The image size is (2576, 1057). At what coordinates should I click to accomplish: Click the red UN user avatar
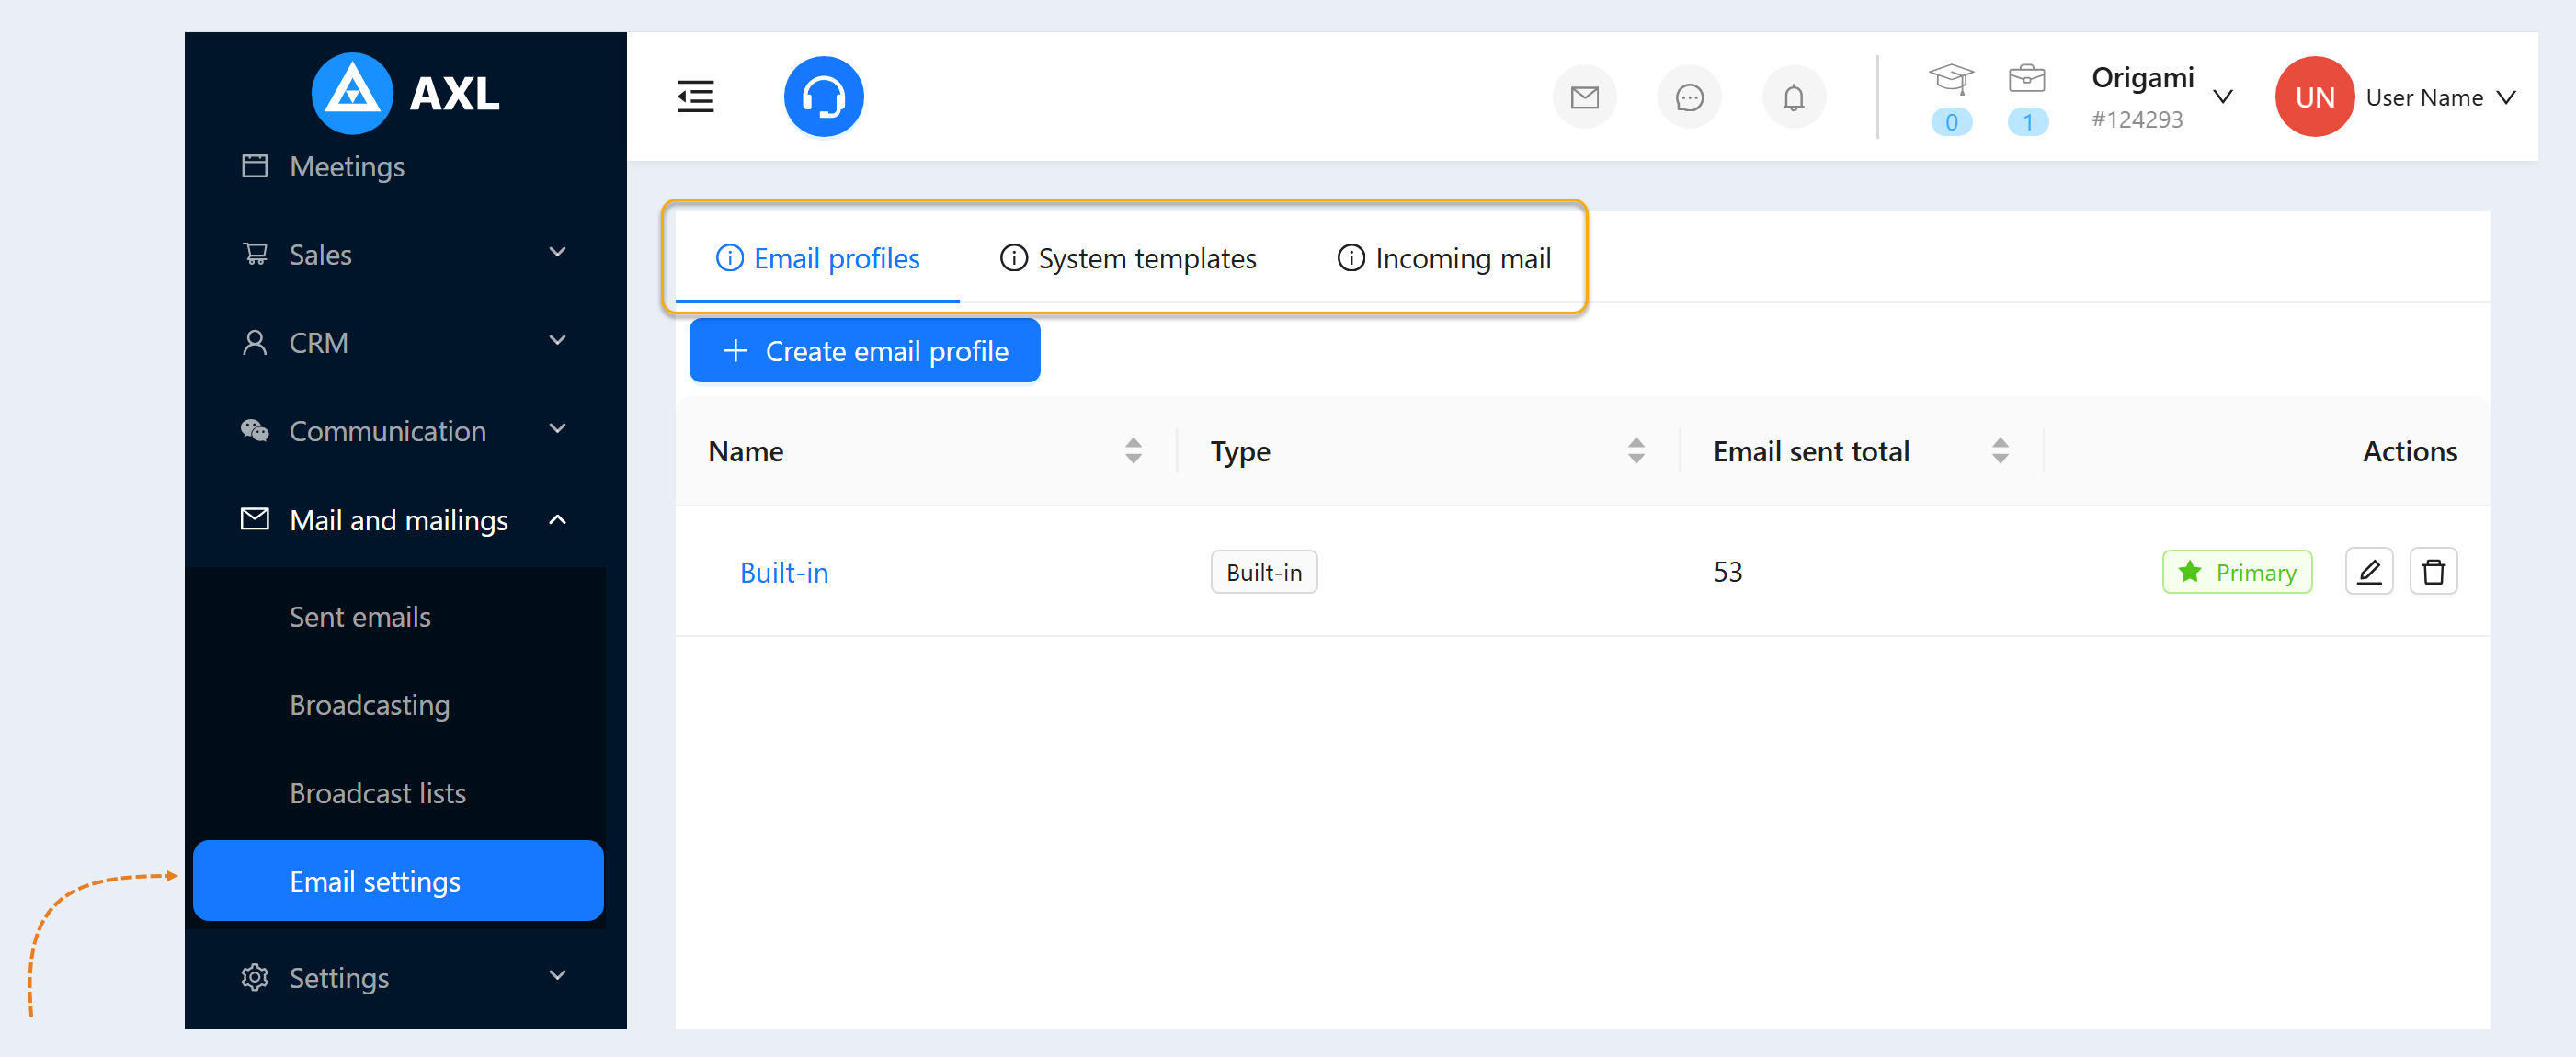(2315, 97)
